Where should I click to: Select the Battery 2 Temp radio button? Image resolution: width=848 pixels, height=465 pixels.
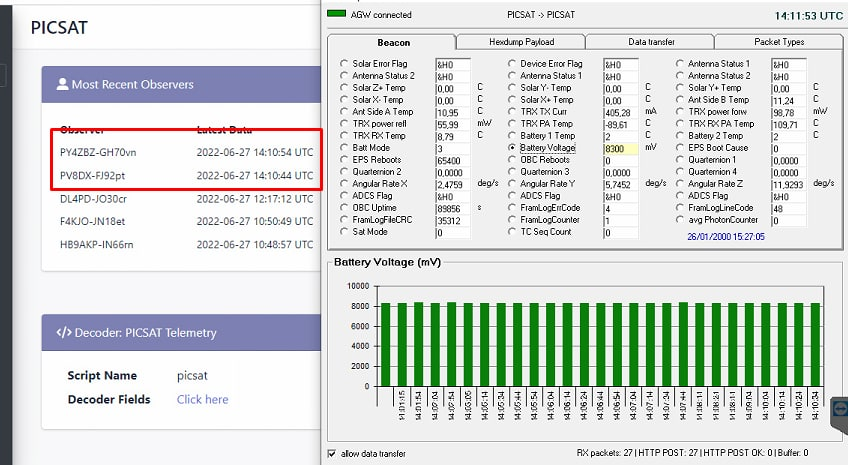pos(679,136)
